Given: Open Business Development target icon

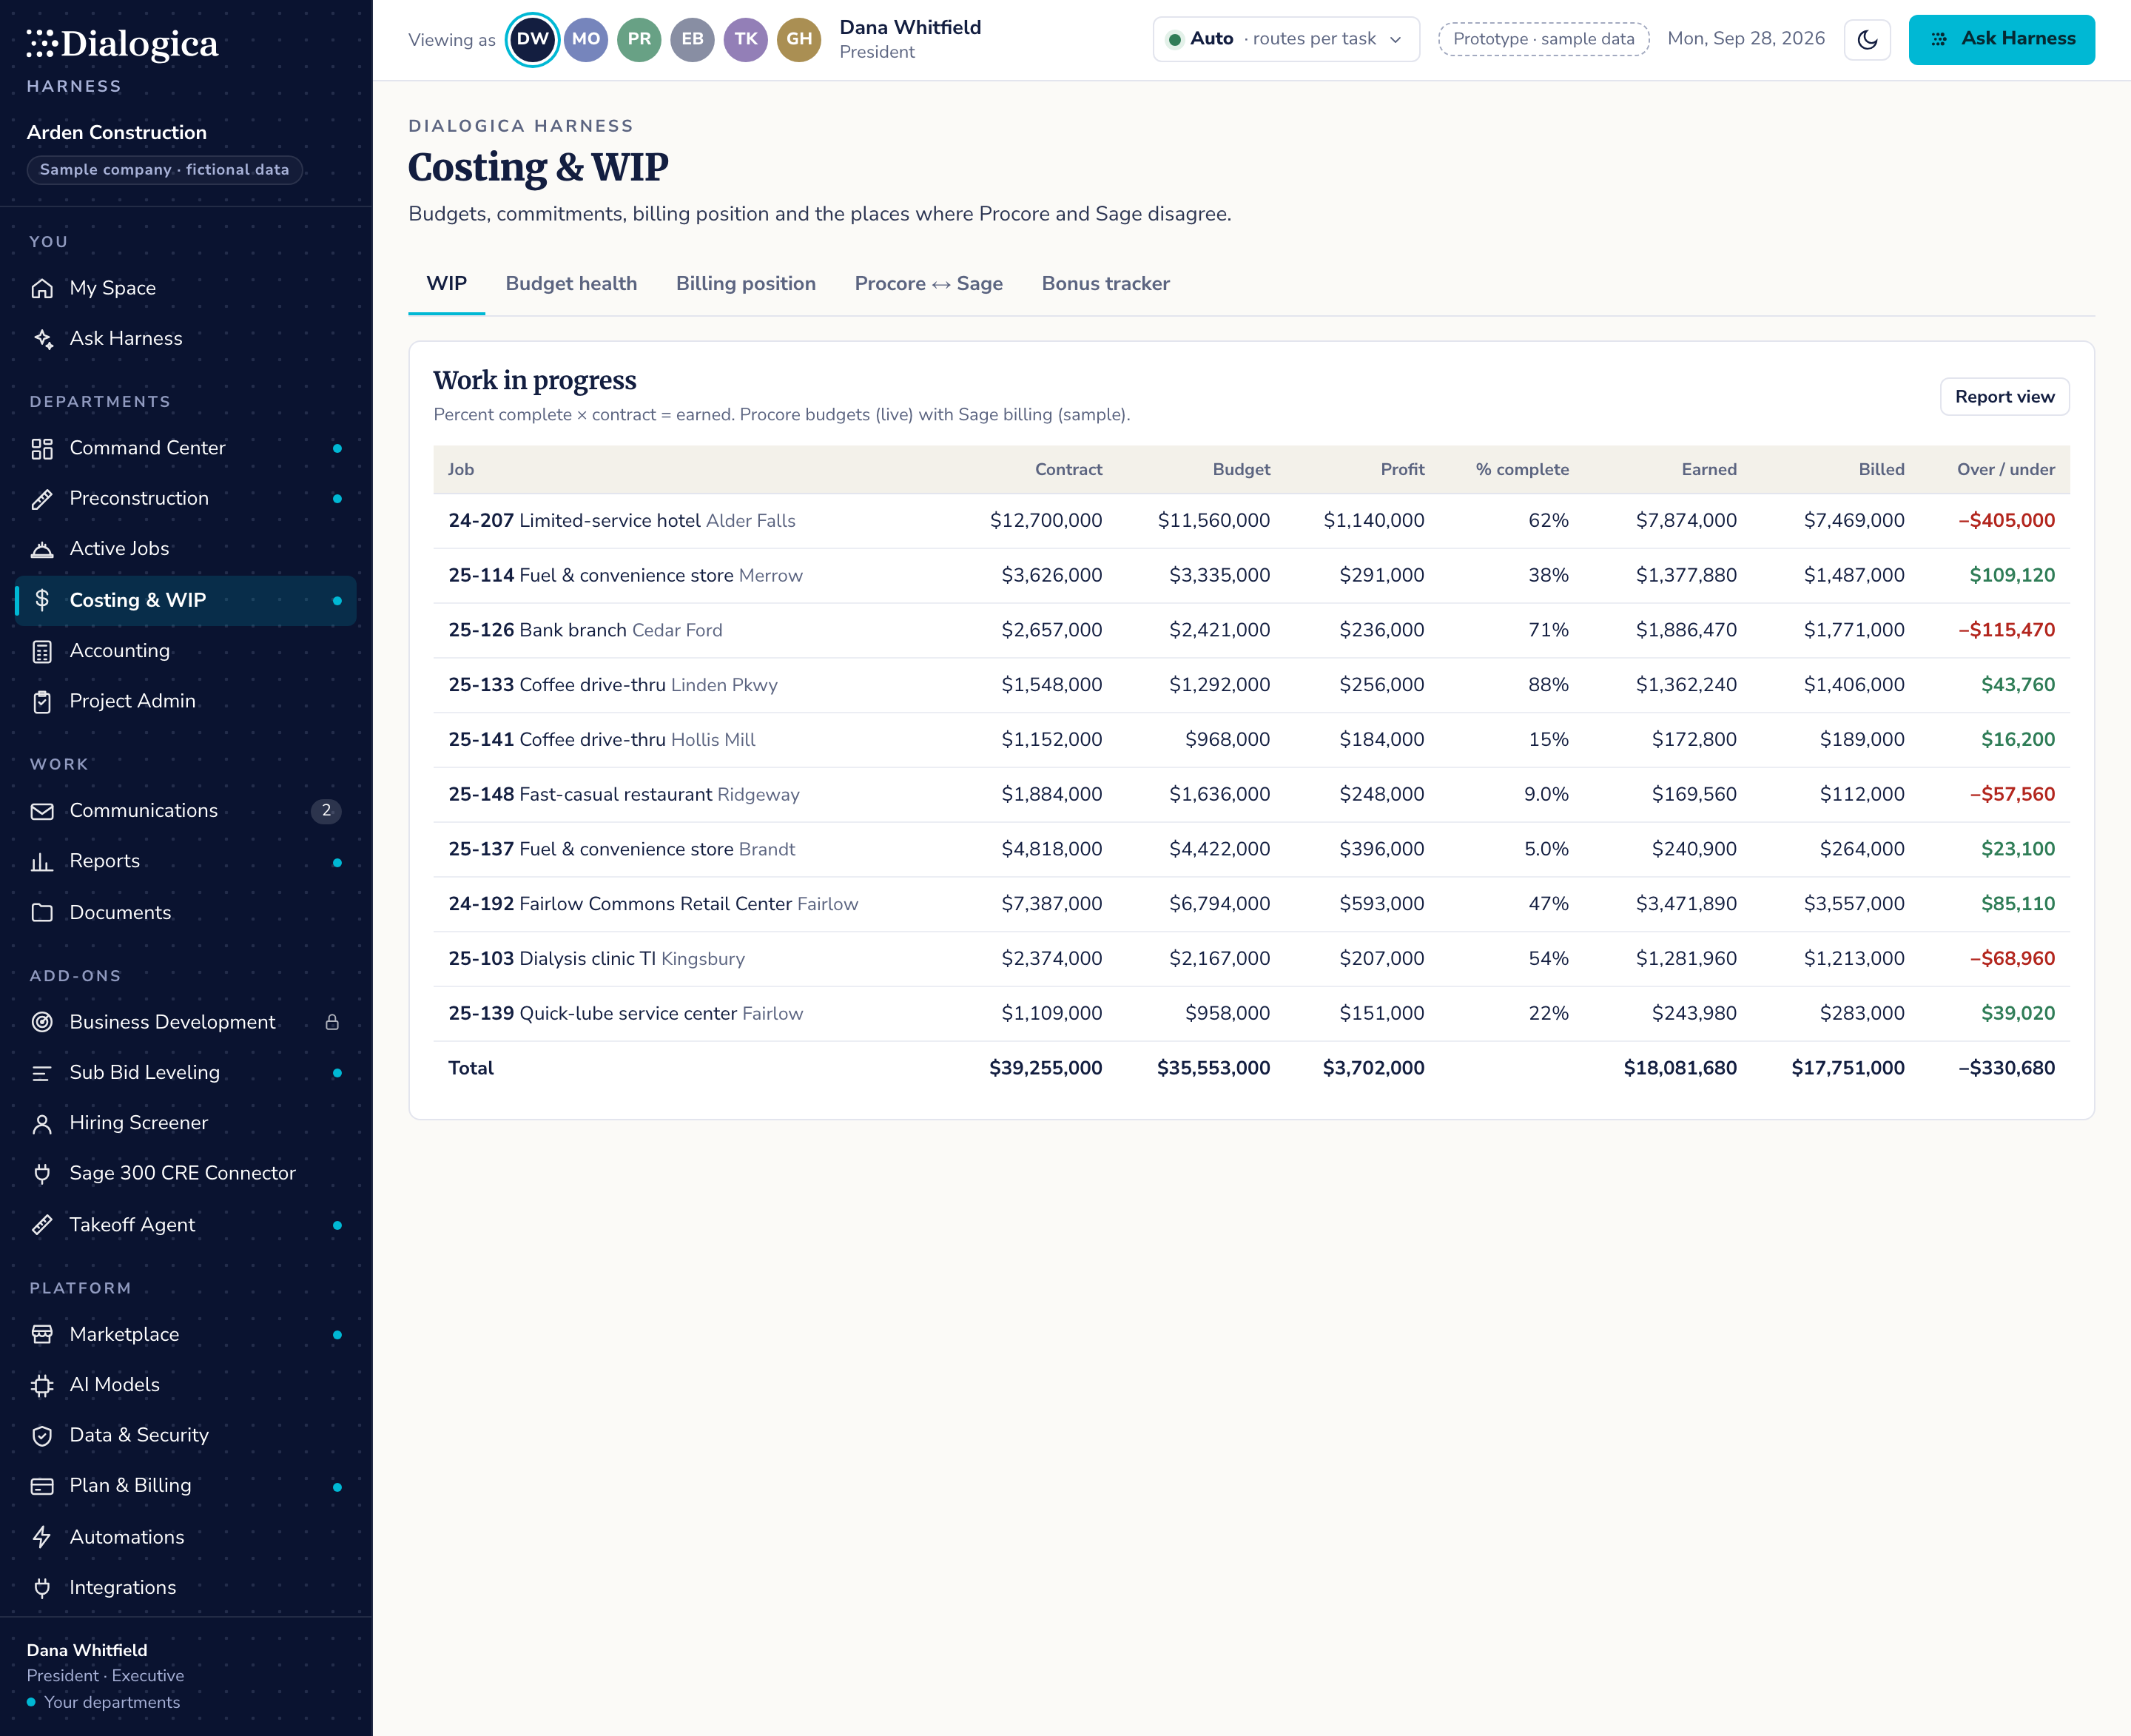Looking at the screenshot, I should pyautogui.click(x=42, y=1022).
